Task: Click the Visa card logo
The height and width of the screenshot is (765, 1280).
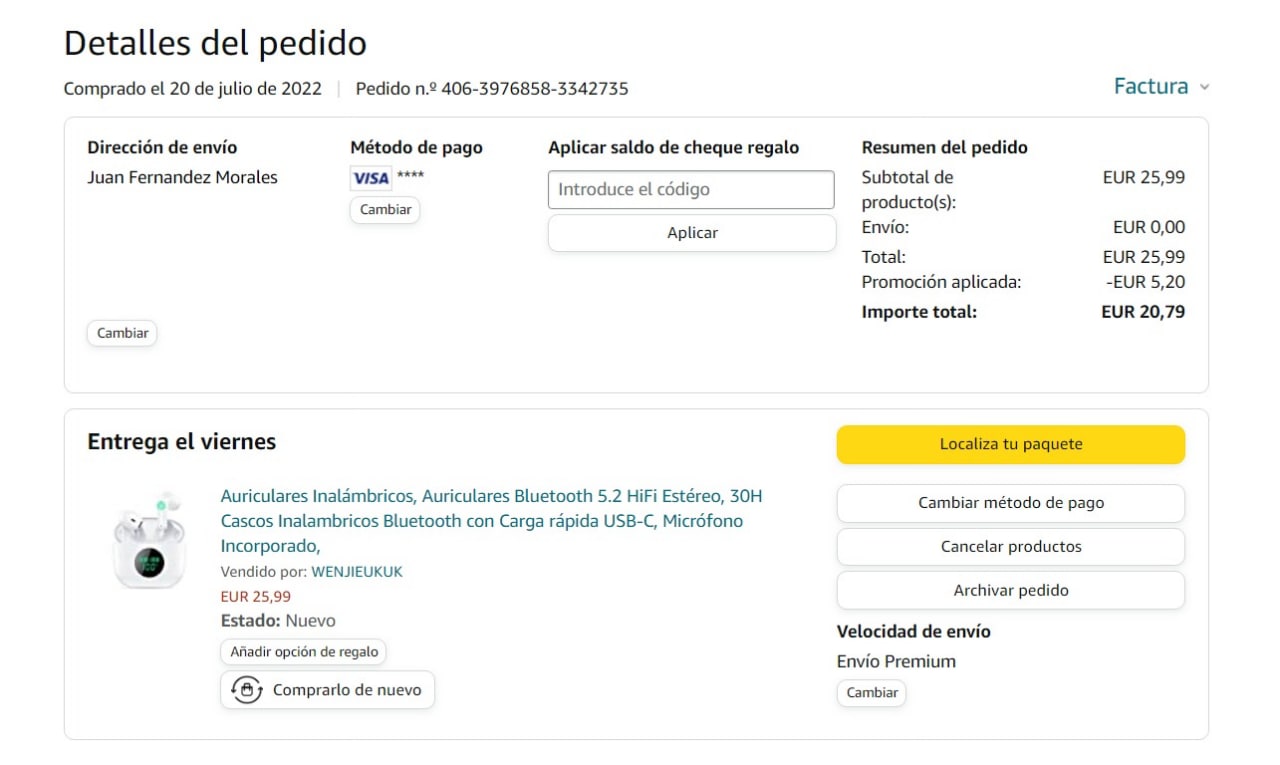Action: [x=371, y=178]
